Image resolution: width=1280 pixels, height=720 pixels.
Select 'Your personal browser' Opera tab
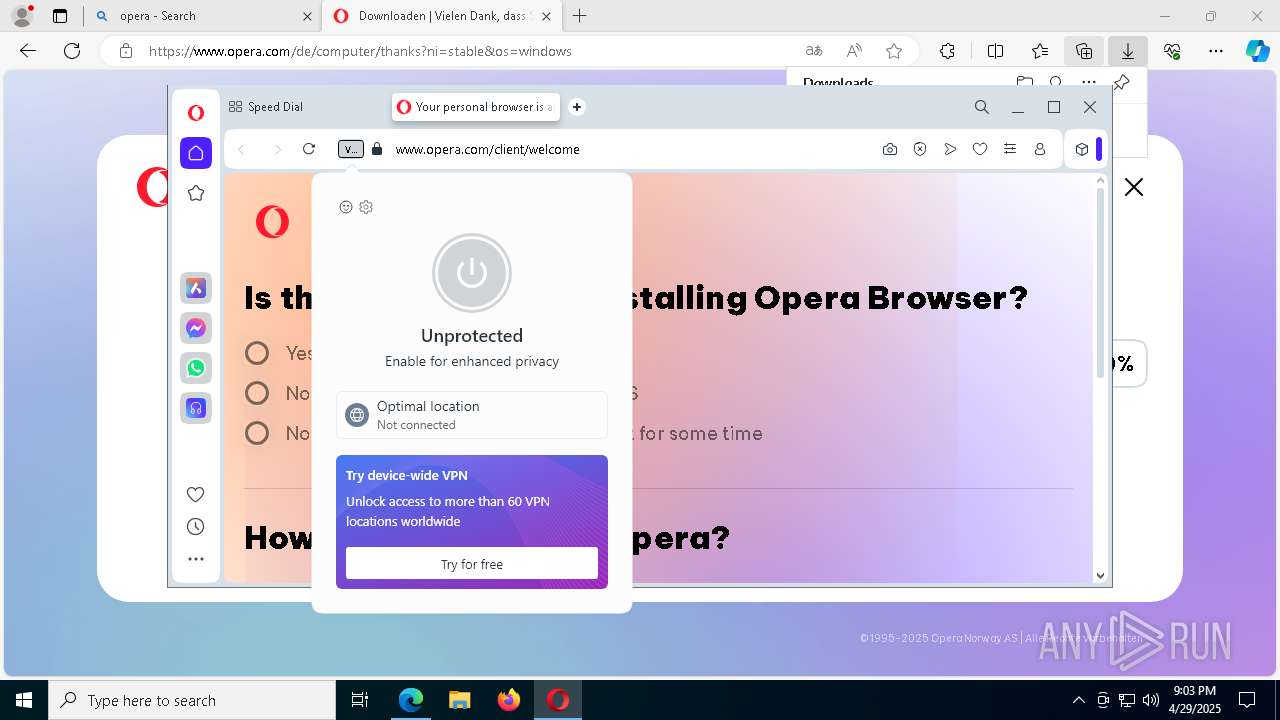point(475,107)
